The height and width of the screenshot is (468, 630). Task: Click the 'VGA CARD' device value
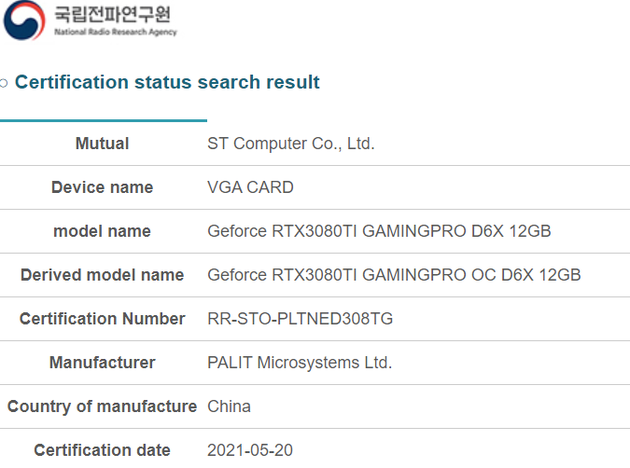click(250, 188)
